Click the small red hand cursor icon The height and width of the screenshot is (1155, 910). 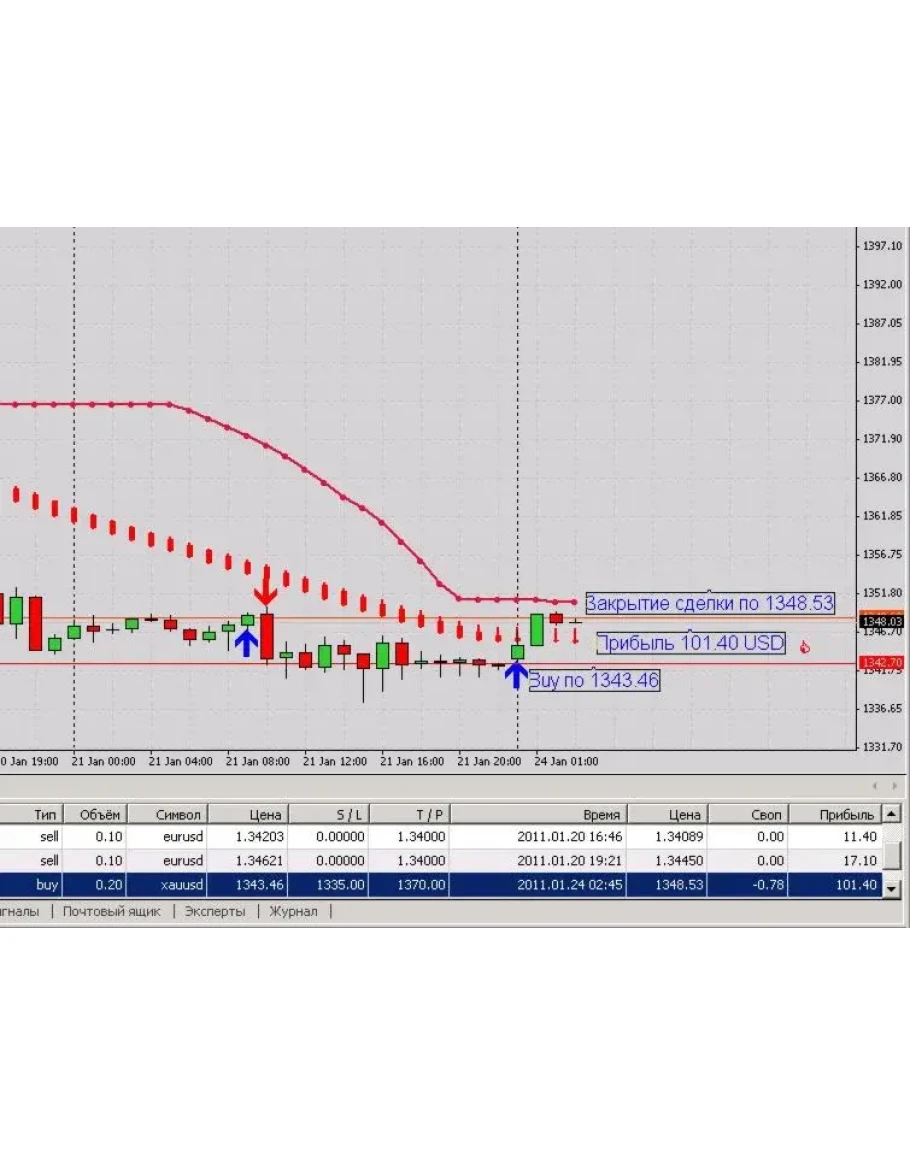804,648
